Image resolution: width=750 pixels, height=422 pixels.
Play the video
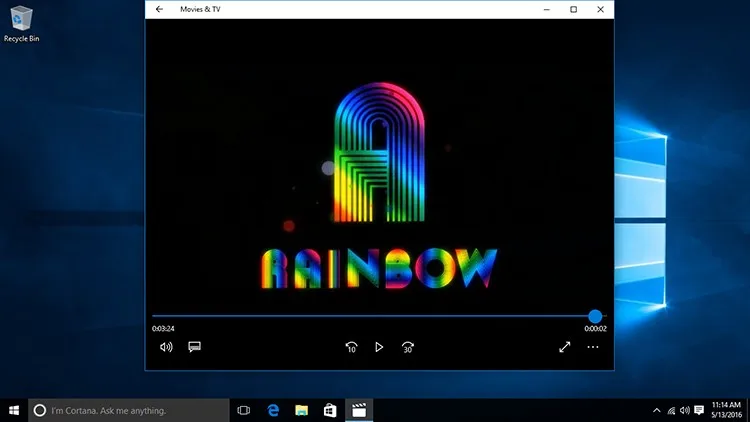379,347
